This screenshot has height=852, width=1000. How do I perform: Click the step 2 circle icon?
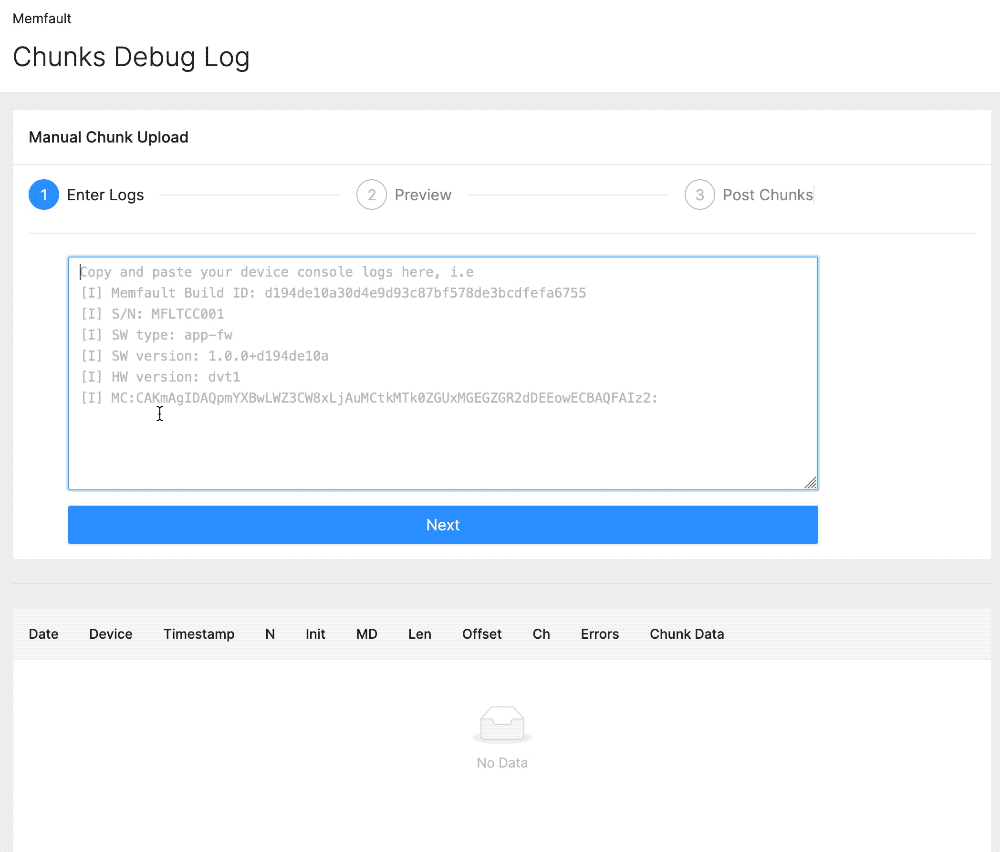coord(371,195)
